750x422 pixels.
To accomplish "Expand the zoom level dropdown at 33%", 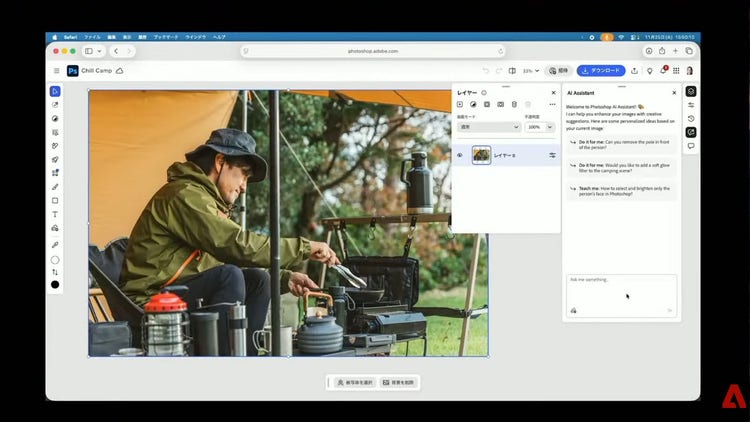I will pos(531,71).
